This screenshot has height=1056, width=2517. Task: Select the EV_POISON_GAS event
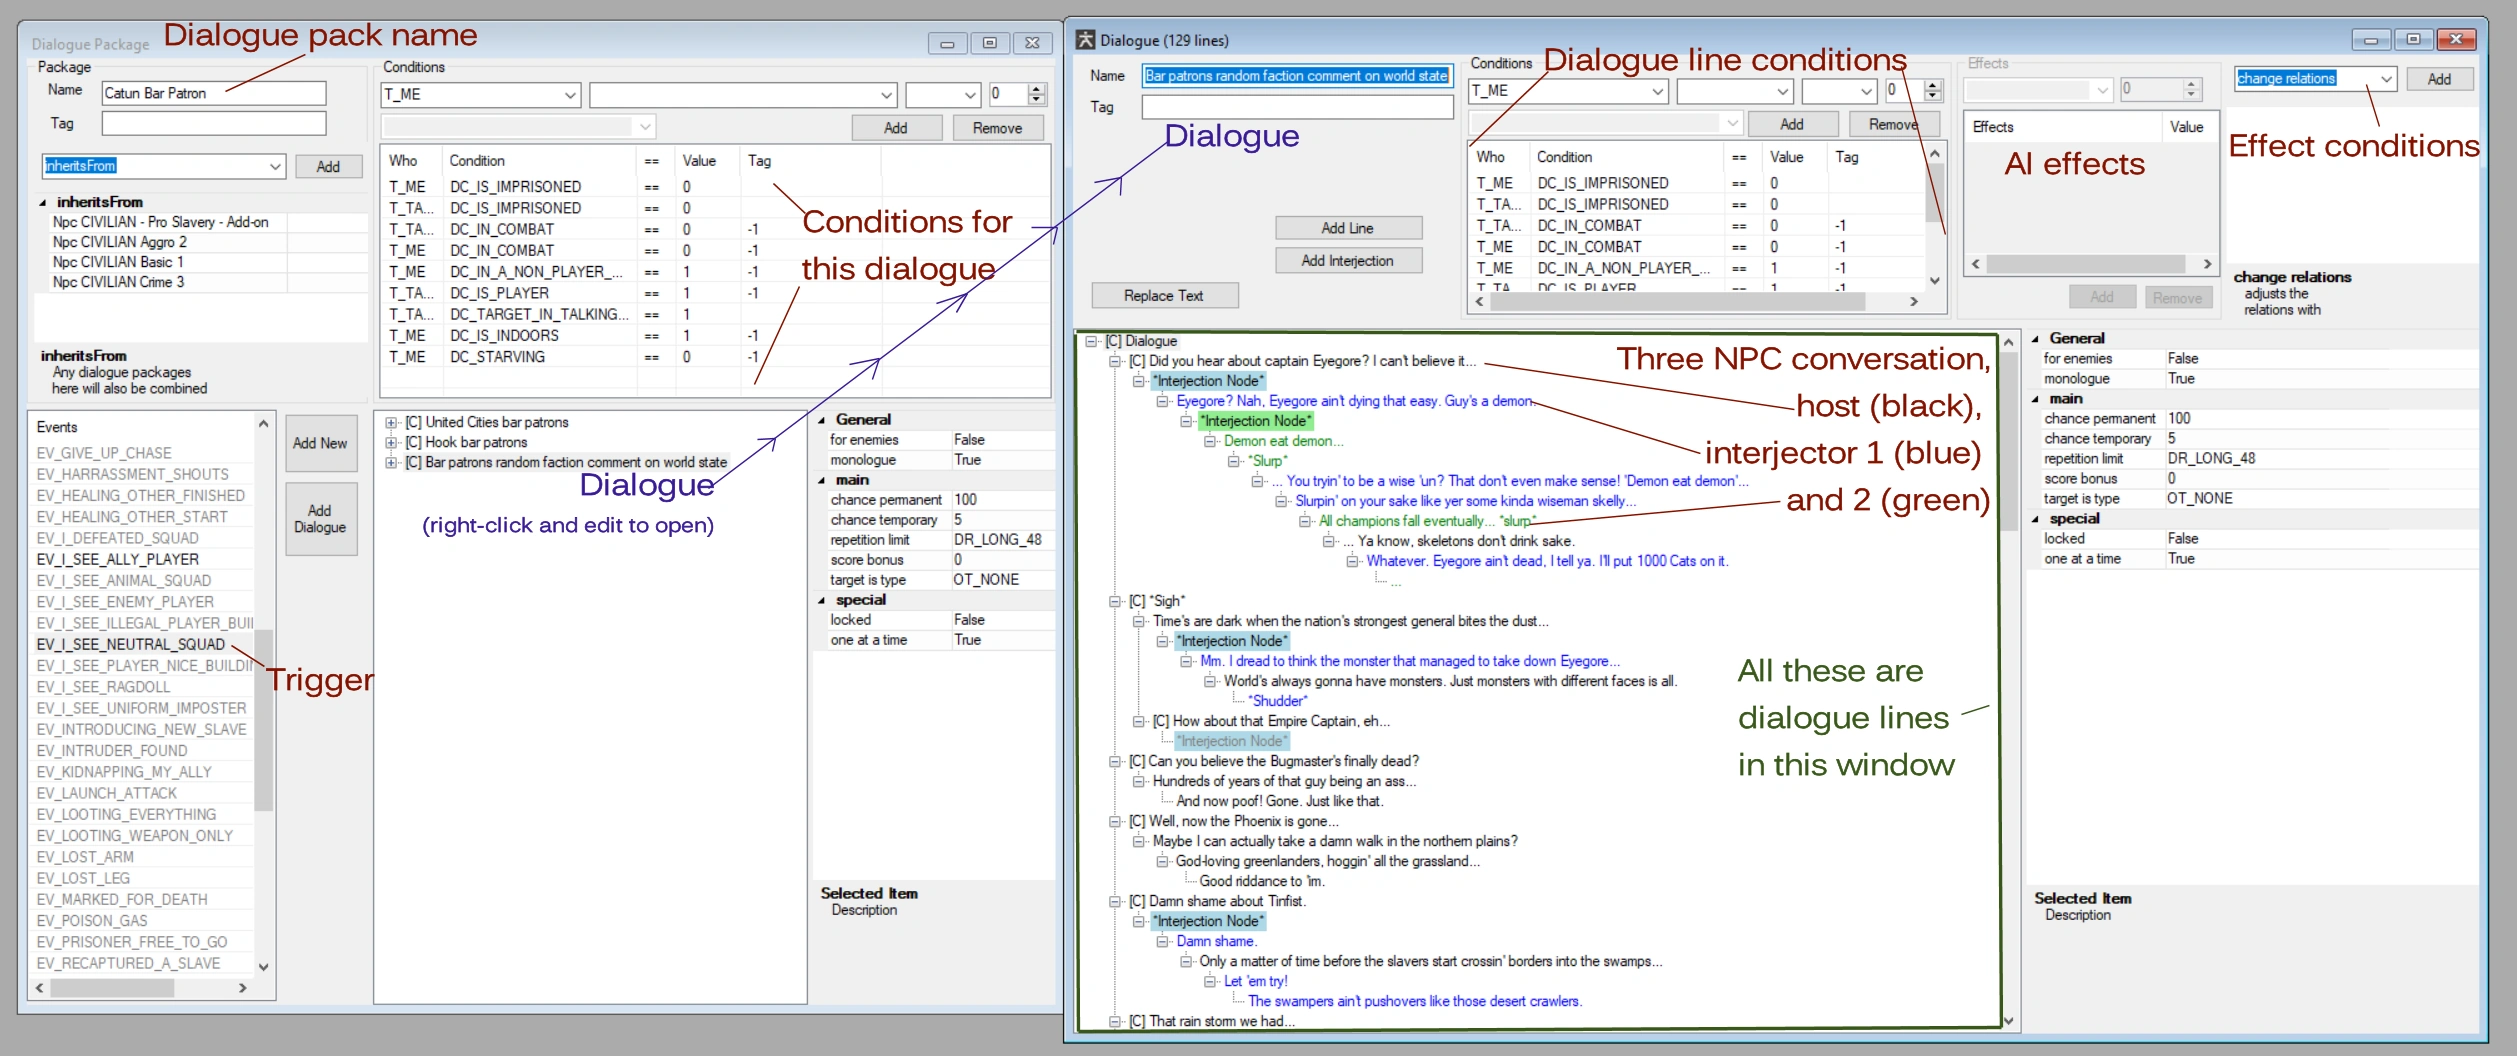click(92, 921)
